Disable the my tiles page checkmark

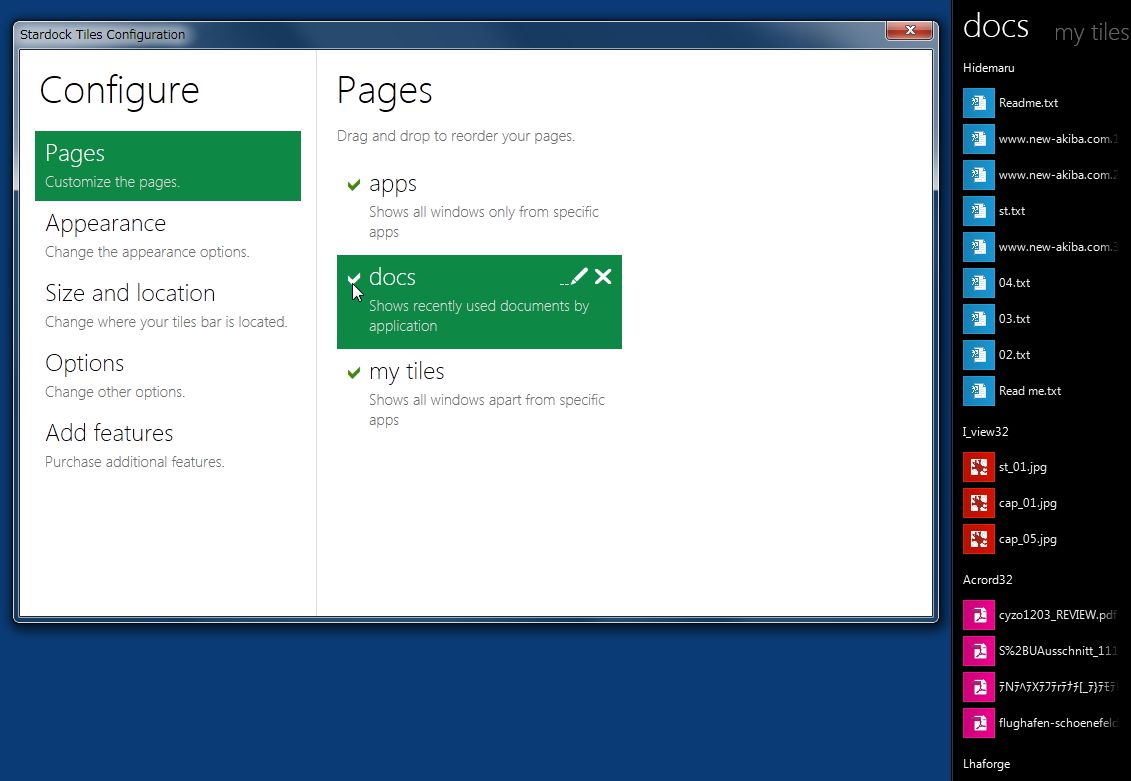(353, 373)
